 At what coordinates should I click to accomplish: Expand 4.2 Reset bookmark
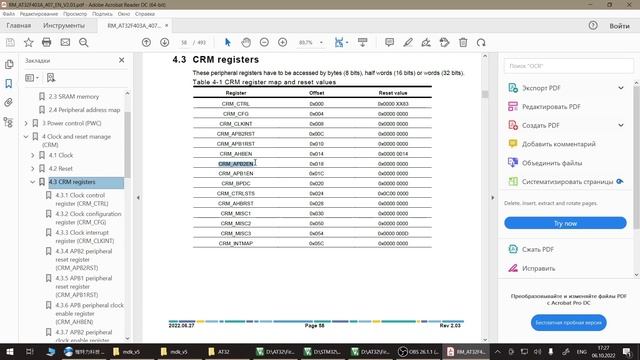(x=33, y=169)
